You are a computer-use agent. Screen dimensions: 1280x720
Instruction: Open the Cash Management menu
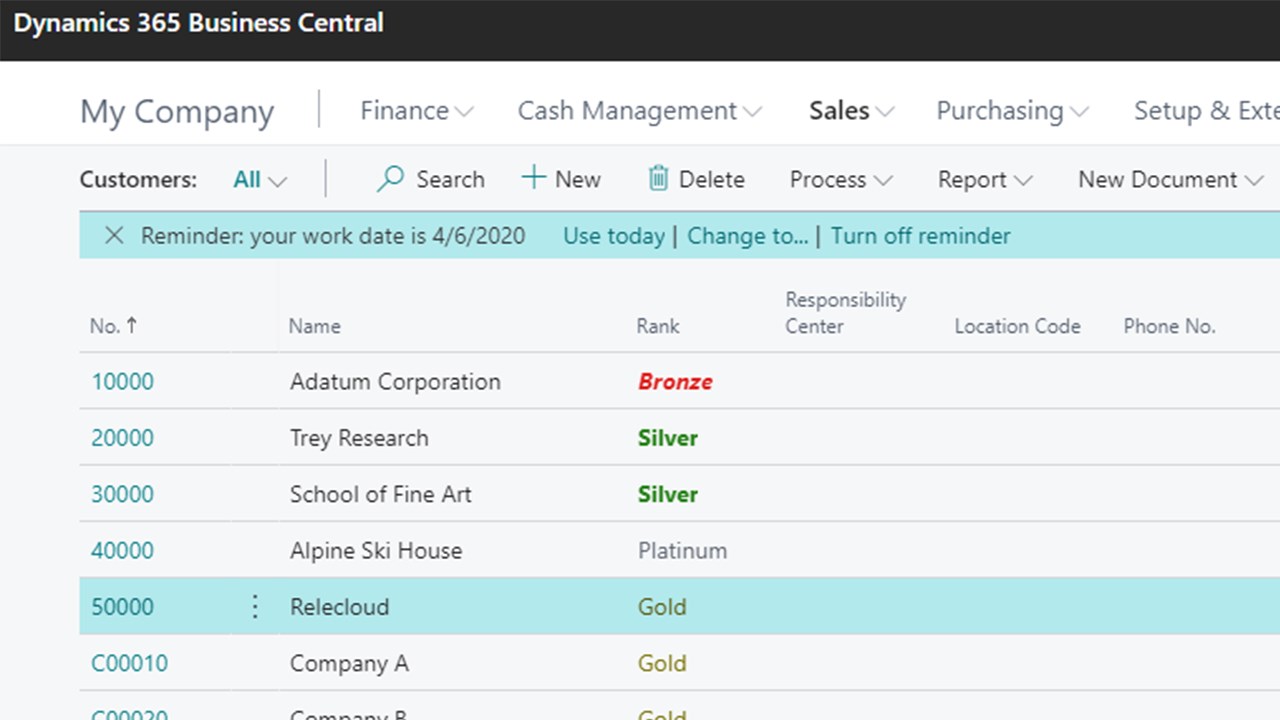638,111
